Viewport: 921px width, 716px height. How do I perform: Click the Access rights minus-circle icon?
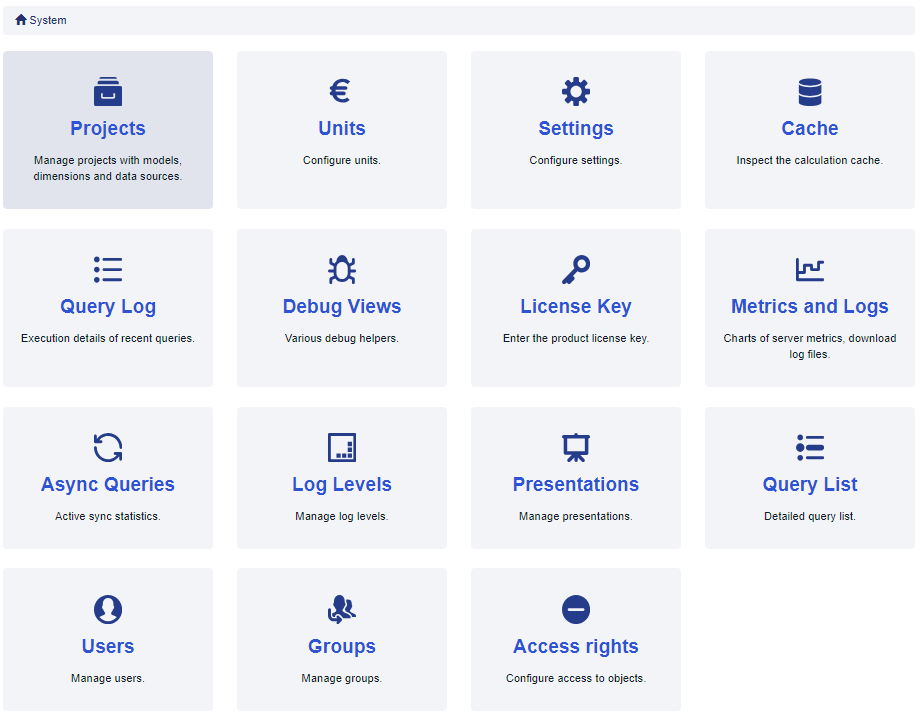pyautogui.click(x=576, y=610)
